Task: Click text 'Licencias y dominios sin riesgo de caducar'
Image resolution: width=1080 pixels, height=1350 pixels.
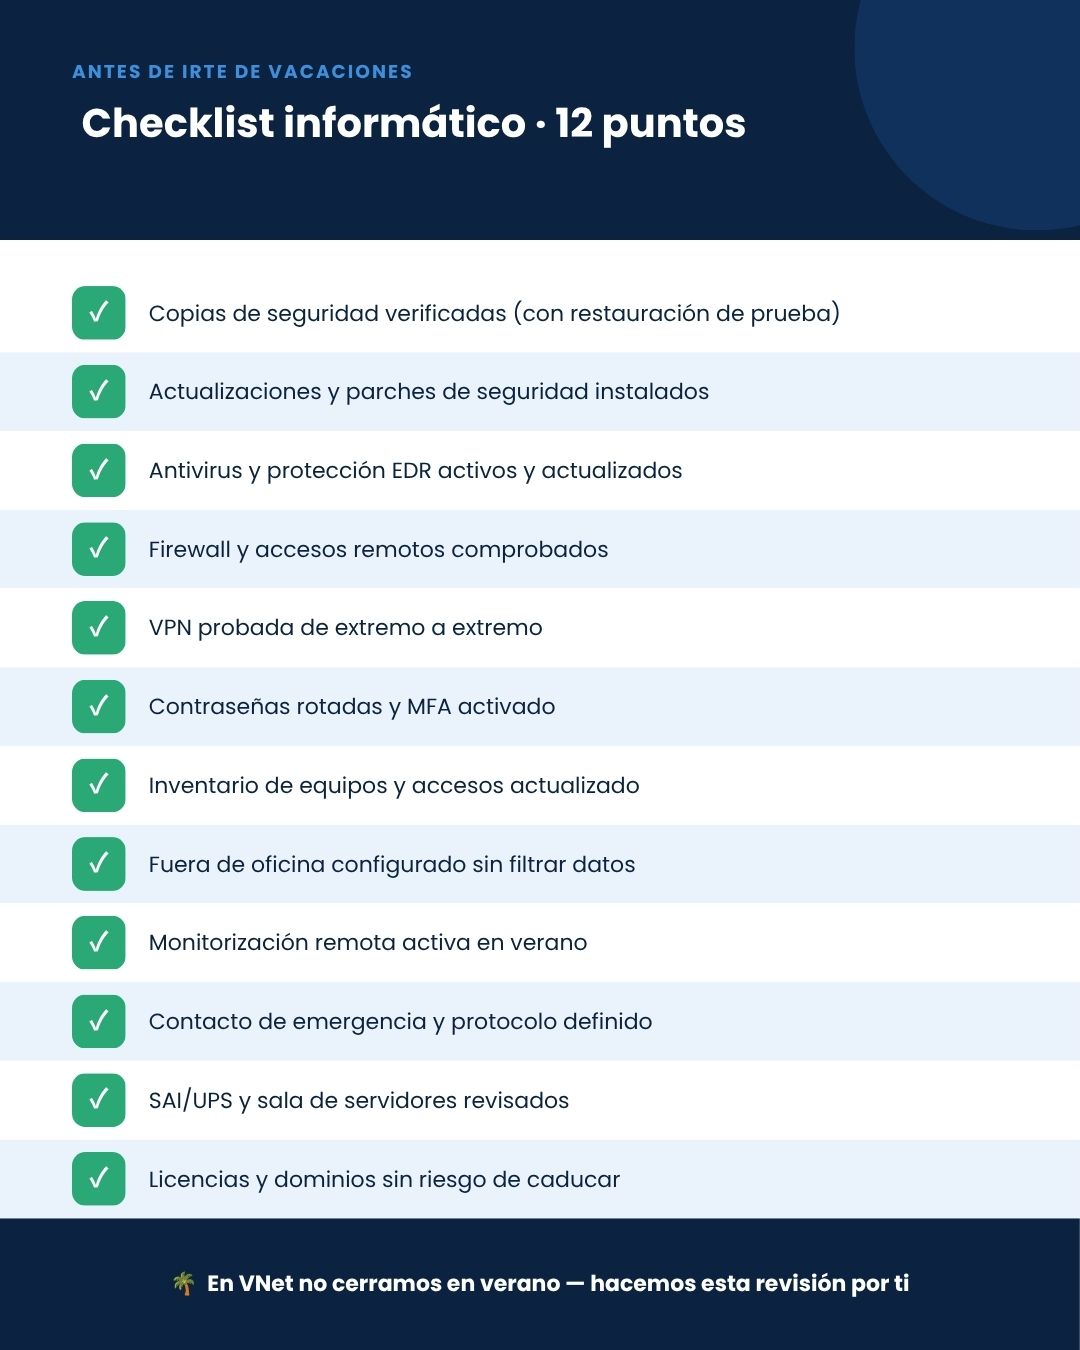Action: click(x=384, y=1180)
